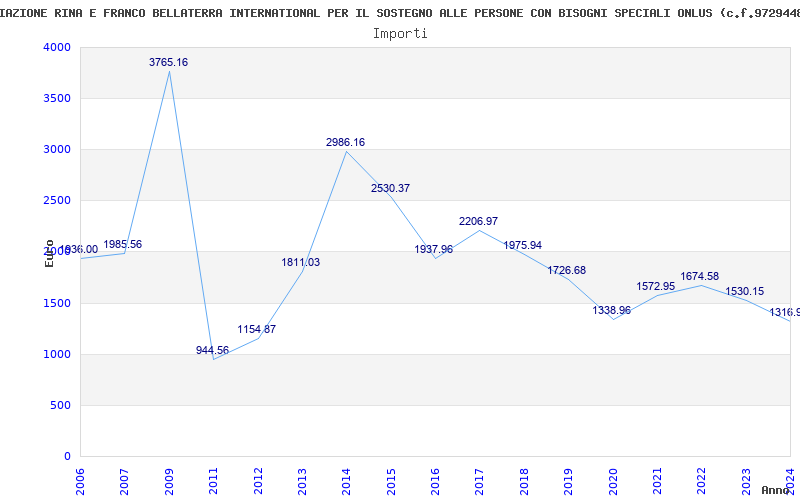Select the 1572.95 data label
Viewport: 800px width, 500px height.
point(656,287)
